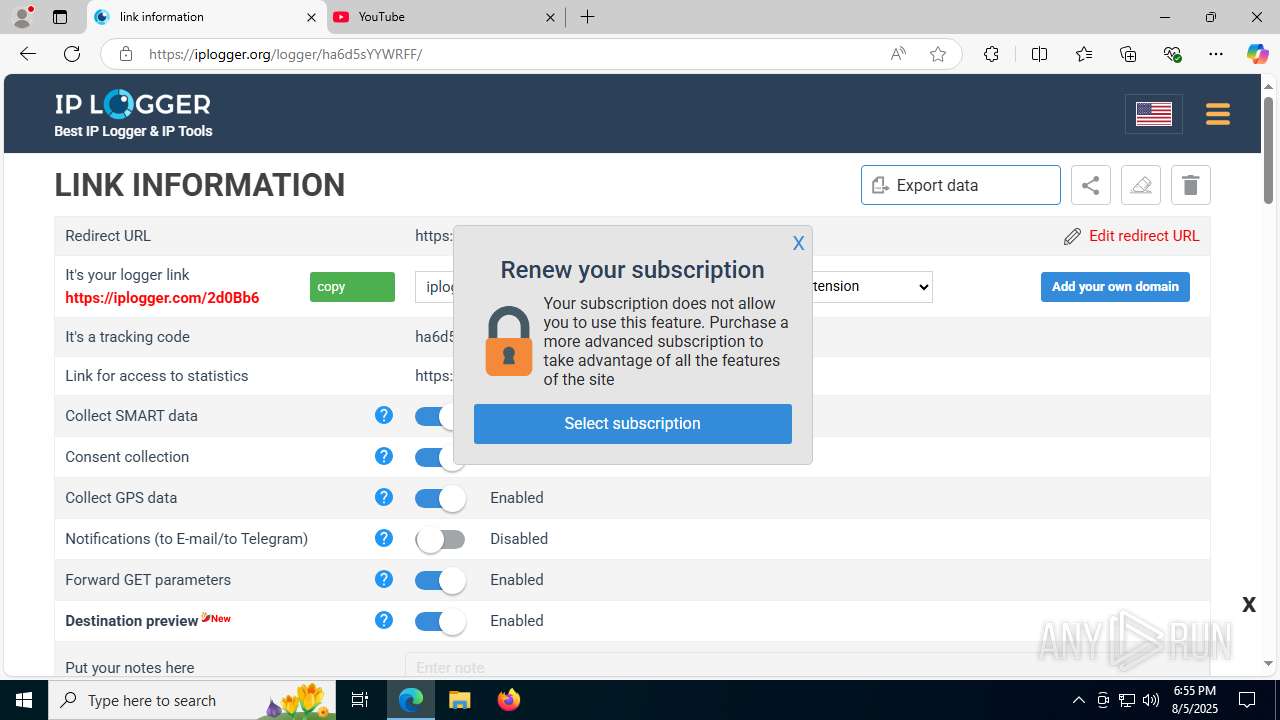The width and height of the screenshot is (1280, 720).
Task: Click green copy button
Action: (352, 287)
